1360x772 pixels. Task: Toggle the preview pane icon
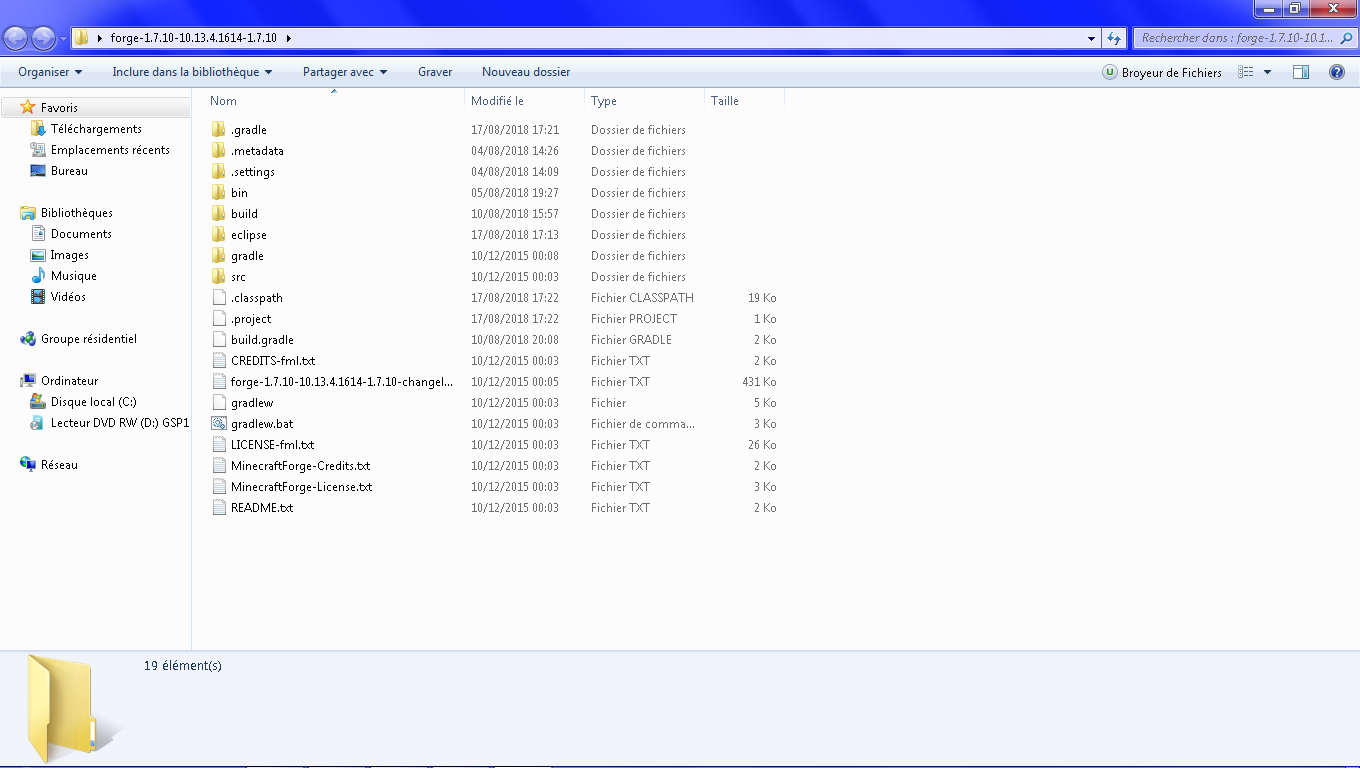1300,72
